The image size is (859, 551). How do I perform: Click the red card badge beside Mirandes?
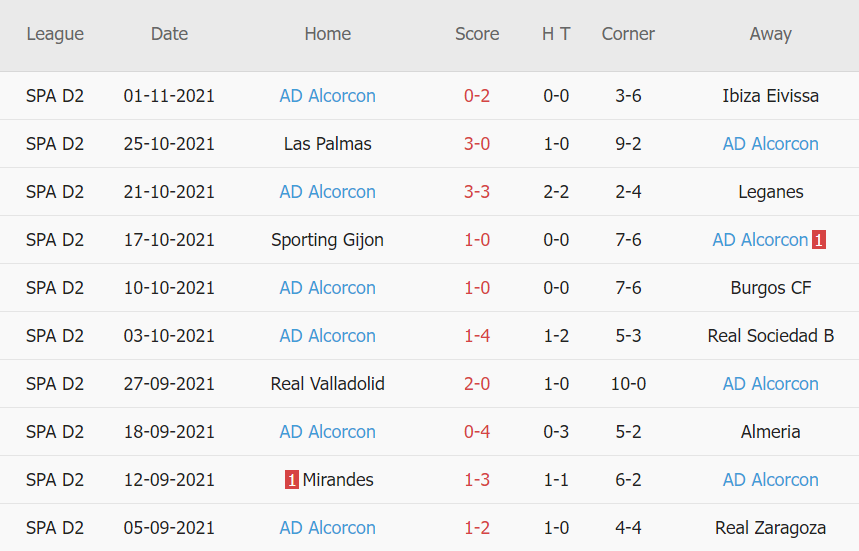tap(292, 480)
